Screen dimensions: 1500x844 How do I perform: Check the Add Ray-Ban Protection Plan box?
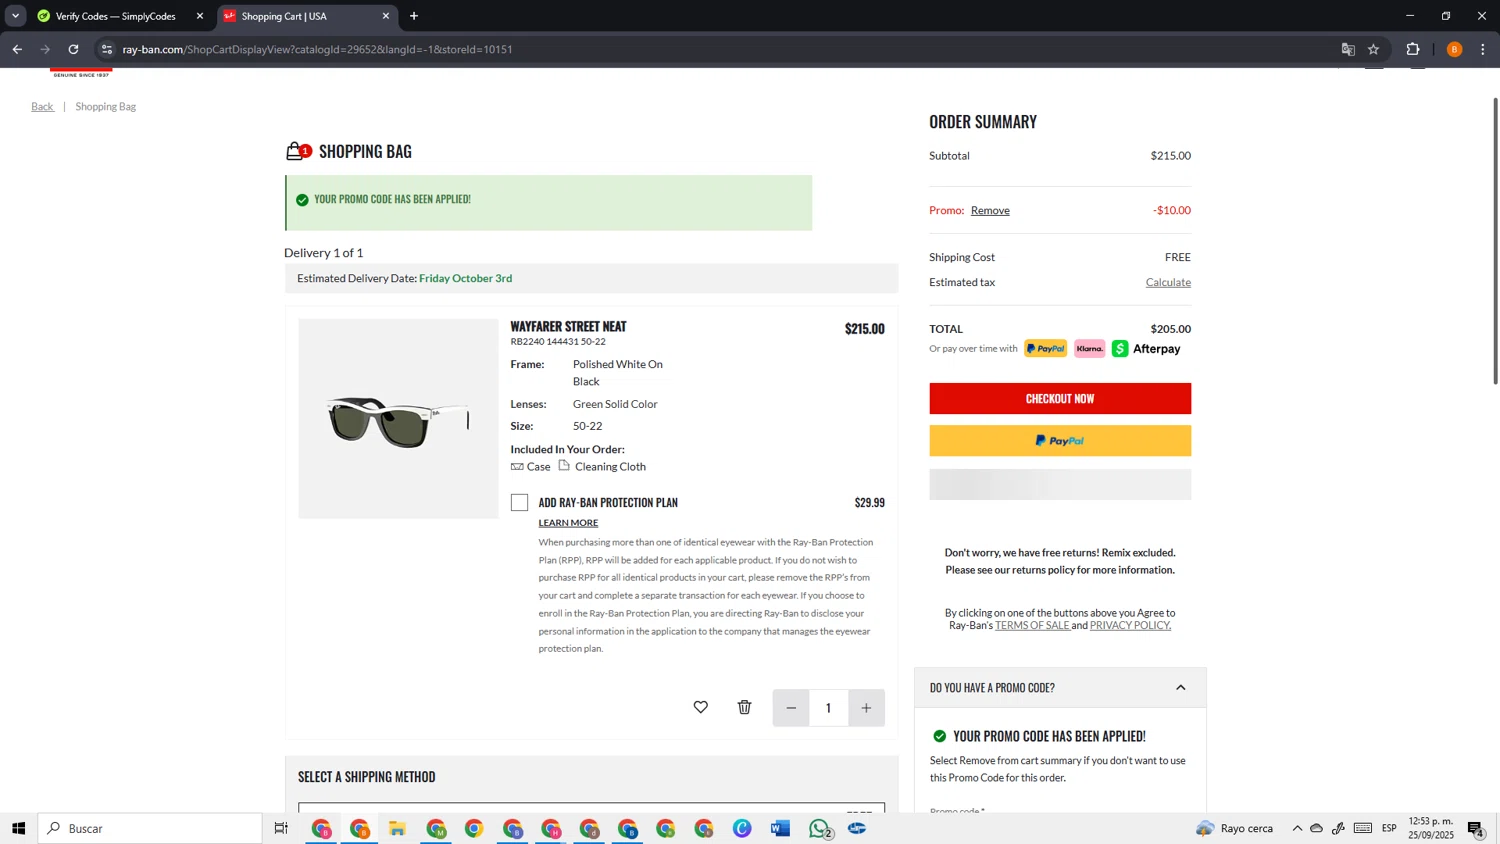pyautogui.click(x=519, y=502)
